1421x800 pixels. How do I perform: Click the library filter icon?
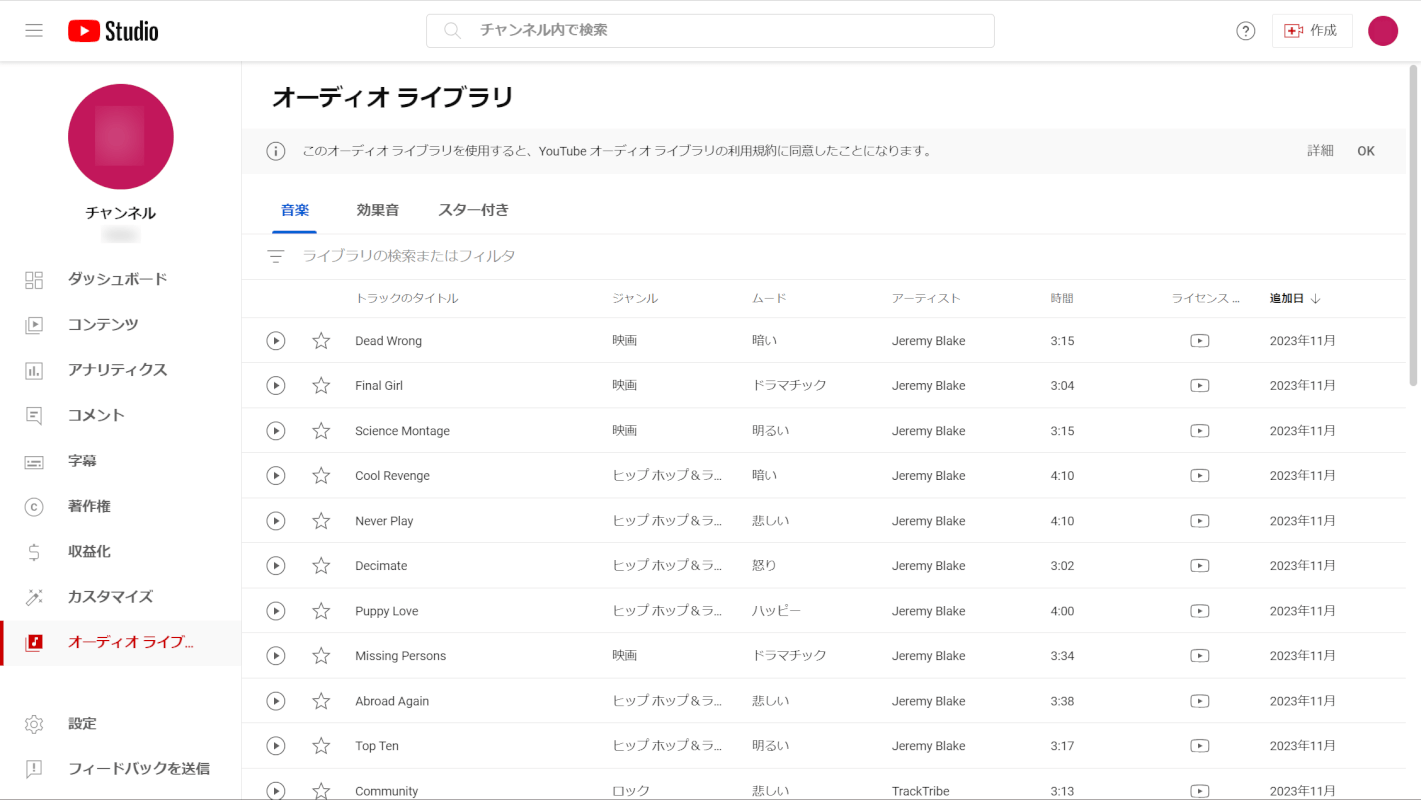[x=276, y=257]
